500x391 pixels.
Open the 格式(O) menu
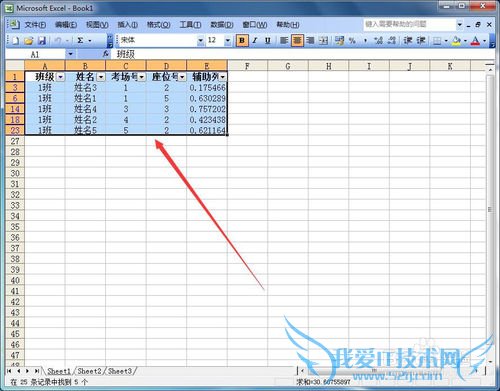[x=159, y=25]
